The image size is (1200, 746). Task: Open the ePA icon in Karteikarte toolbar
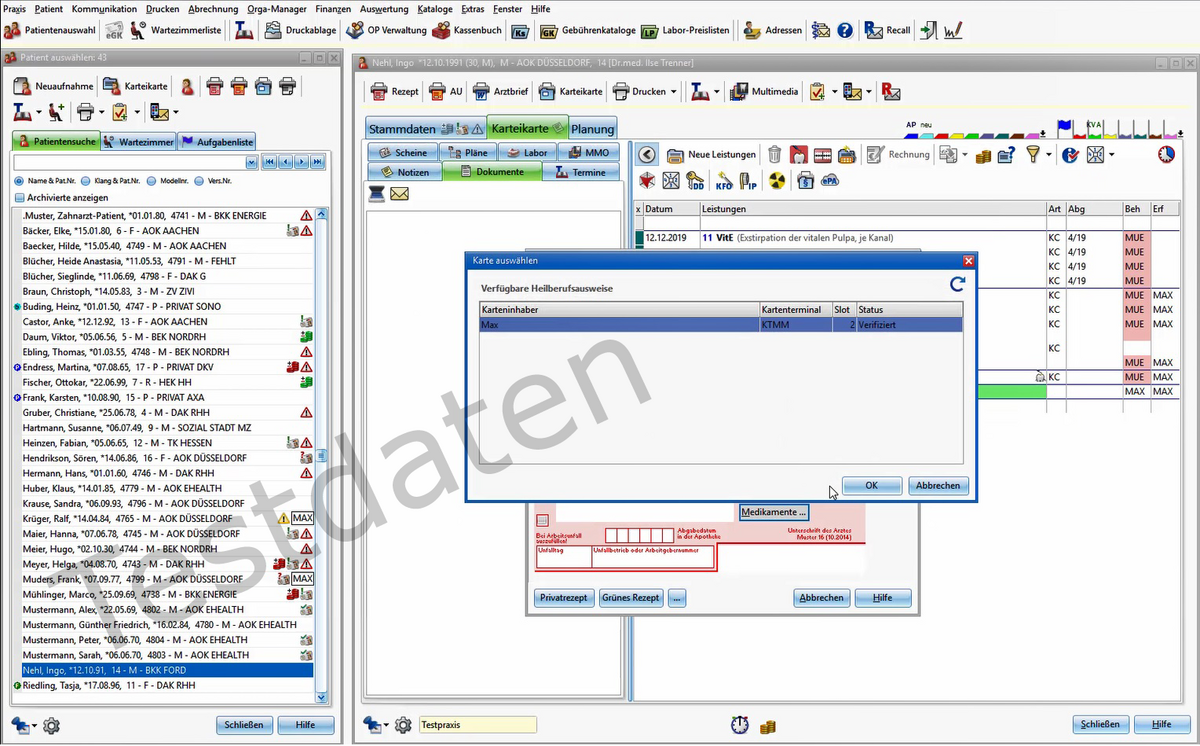[829, 181]
